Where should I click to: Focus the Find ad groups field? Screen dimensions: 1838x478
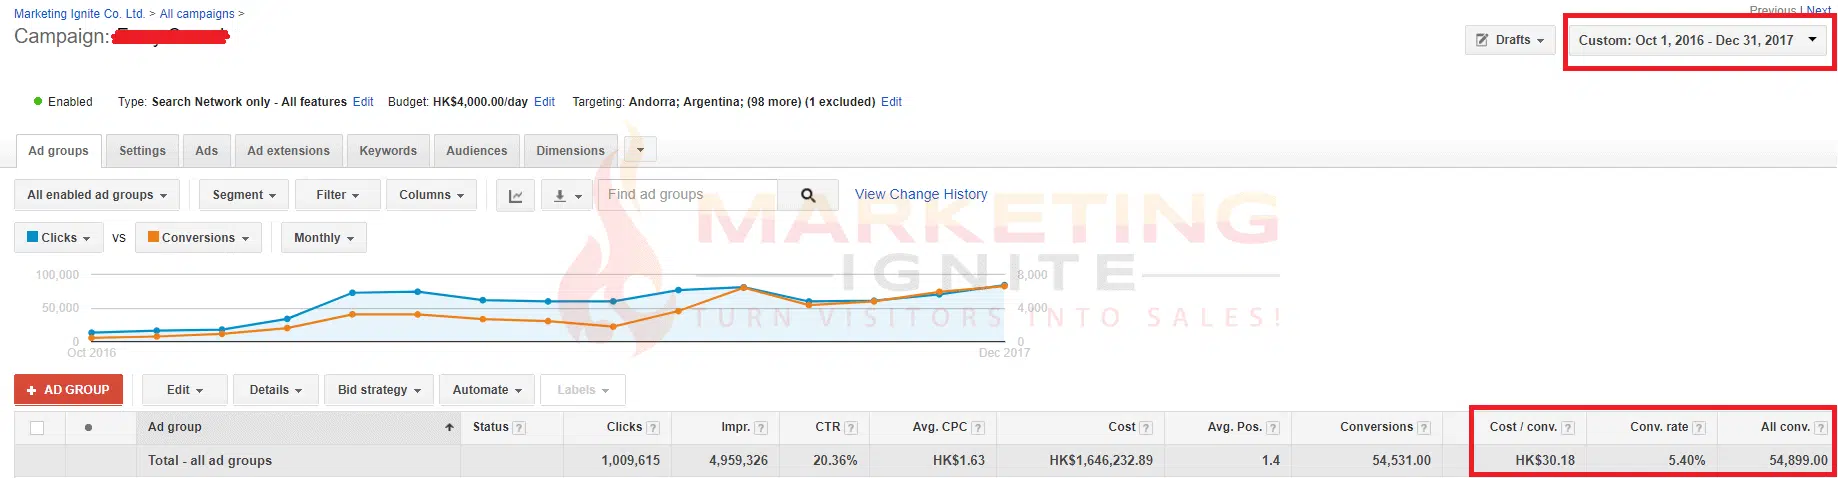(x=687, y=195)
